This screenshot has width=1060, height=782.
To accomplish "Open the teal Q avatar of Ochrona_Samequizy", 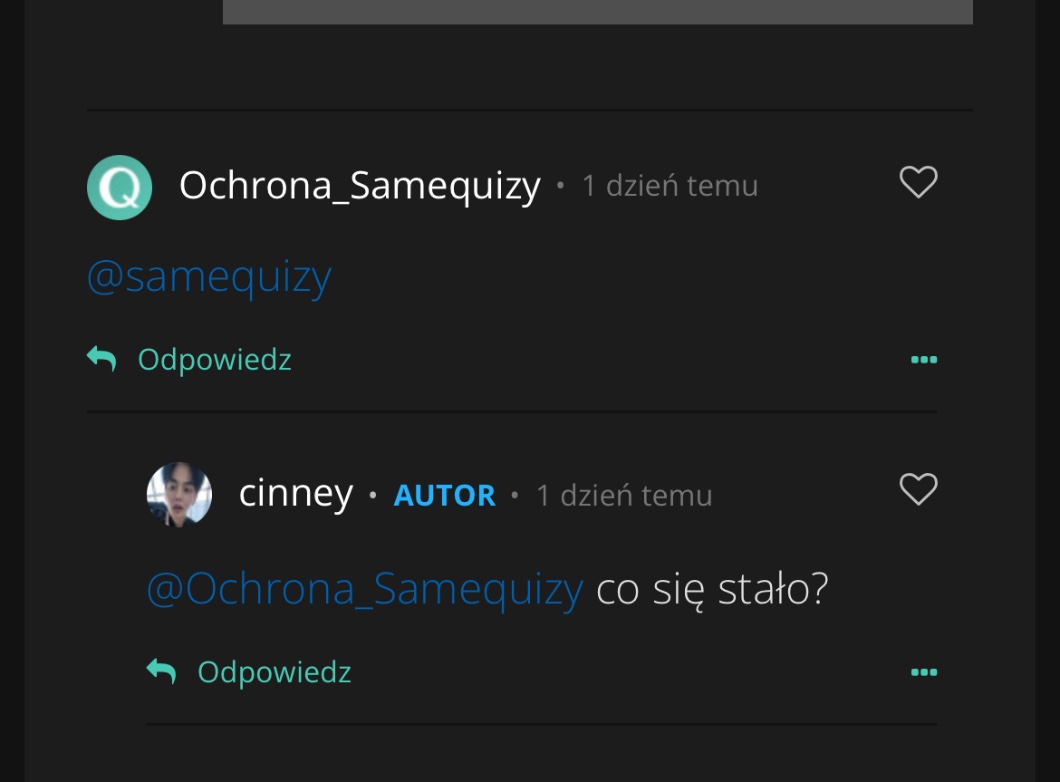I will coord(119,187).
